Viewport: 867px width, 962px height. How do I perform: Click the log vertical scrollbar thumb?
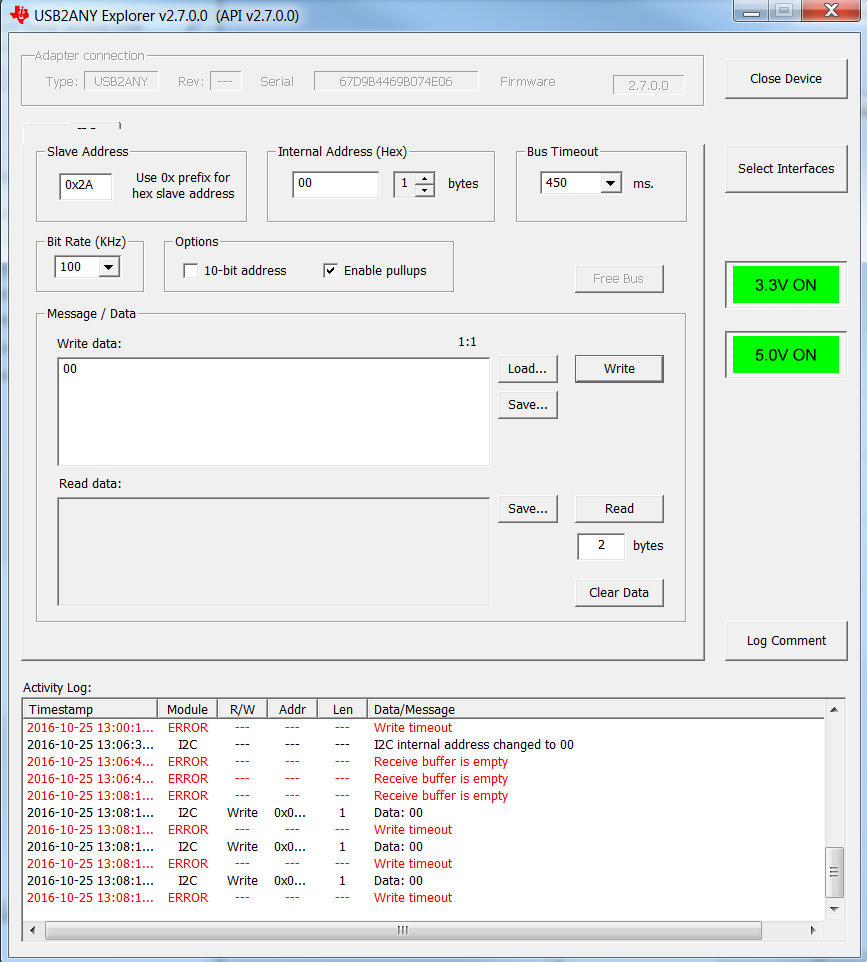[x=834, y=872]
